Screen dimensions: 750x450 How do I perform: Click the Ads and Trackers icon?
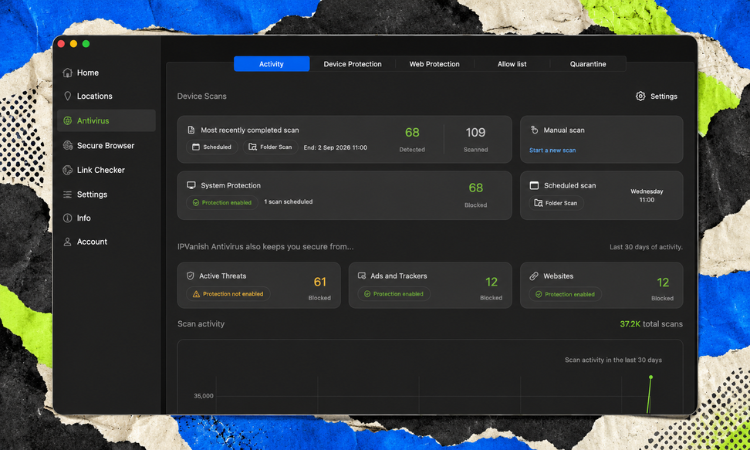(362, 276)
